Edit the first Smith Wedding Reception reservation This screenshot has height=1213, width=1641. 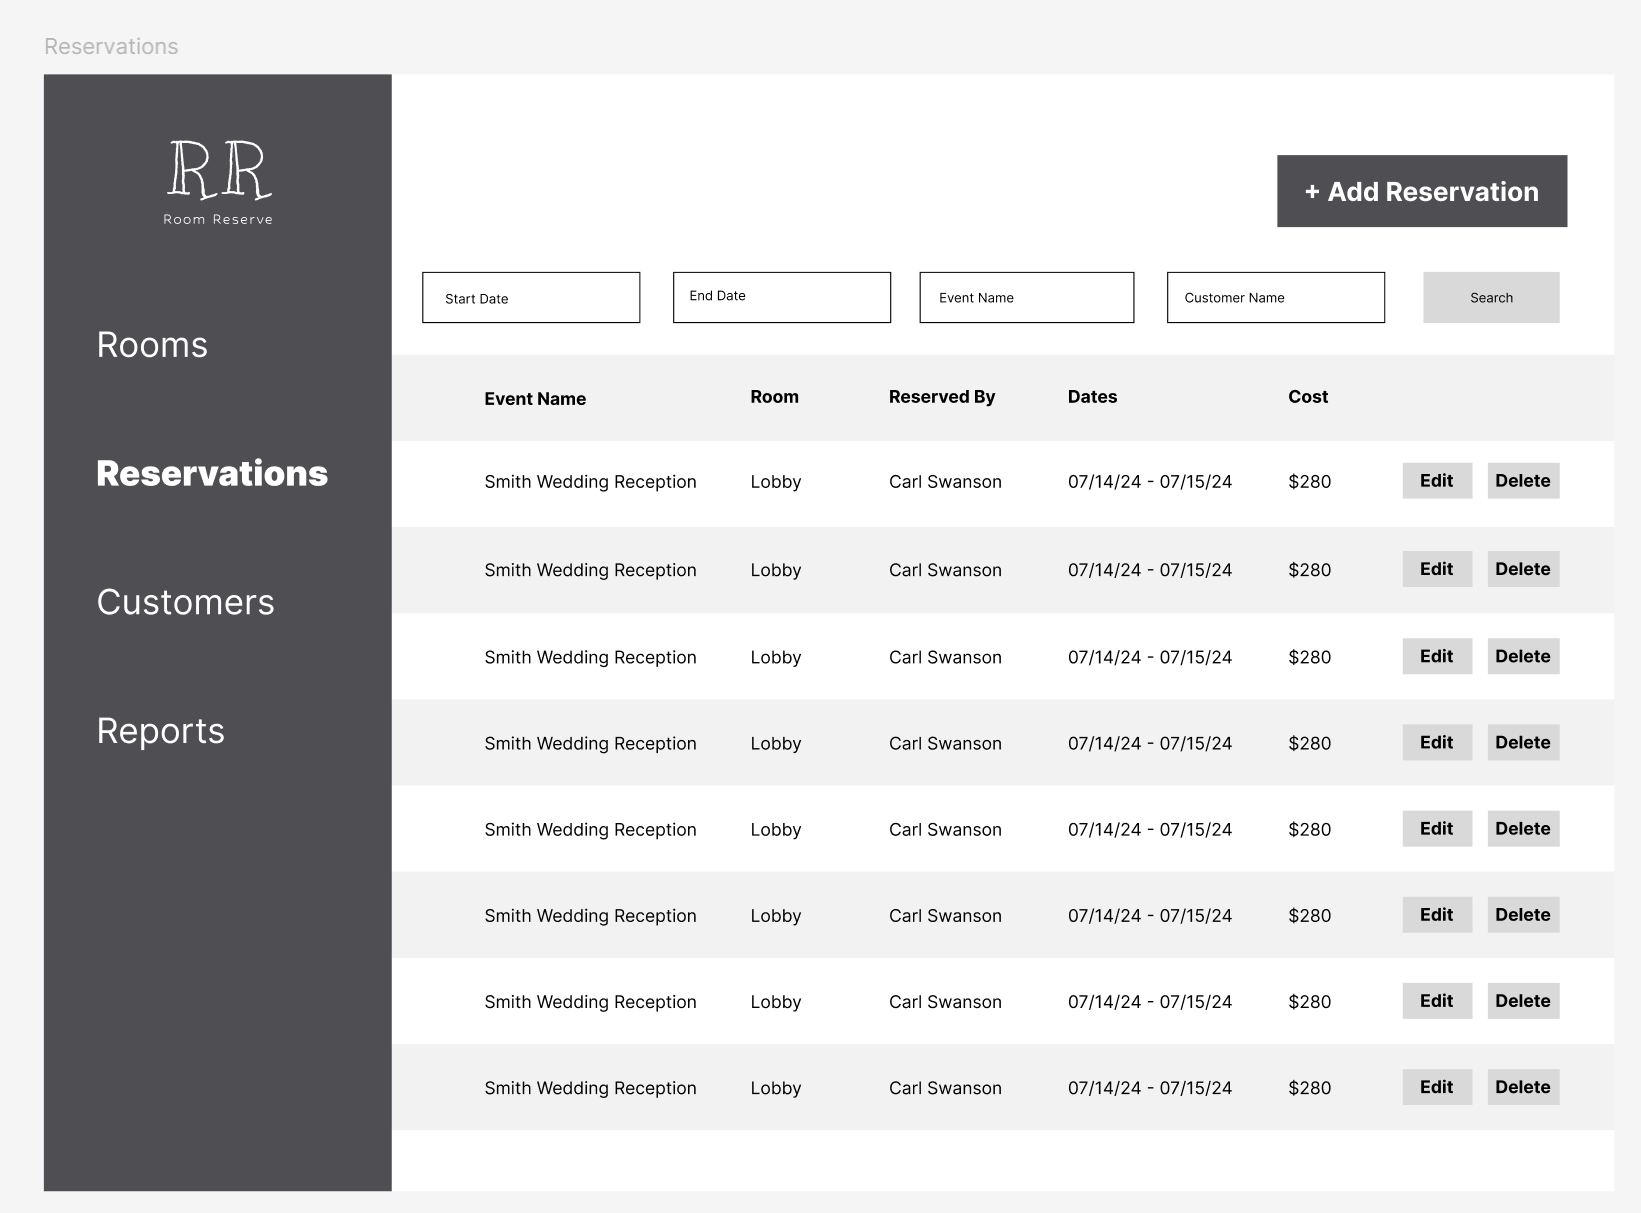pos(1436,480)
